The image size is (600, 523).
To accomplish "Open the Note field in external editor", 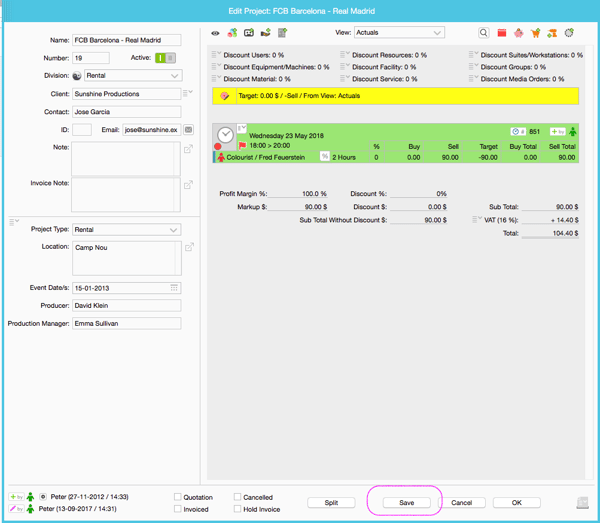I will [188, 149].
